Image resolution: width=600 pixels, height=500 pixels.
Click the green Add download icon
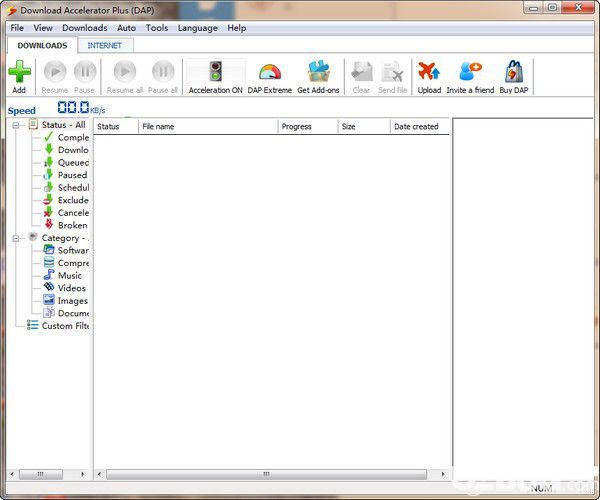click(20, 72)
